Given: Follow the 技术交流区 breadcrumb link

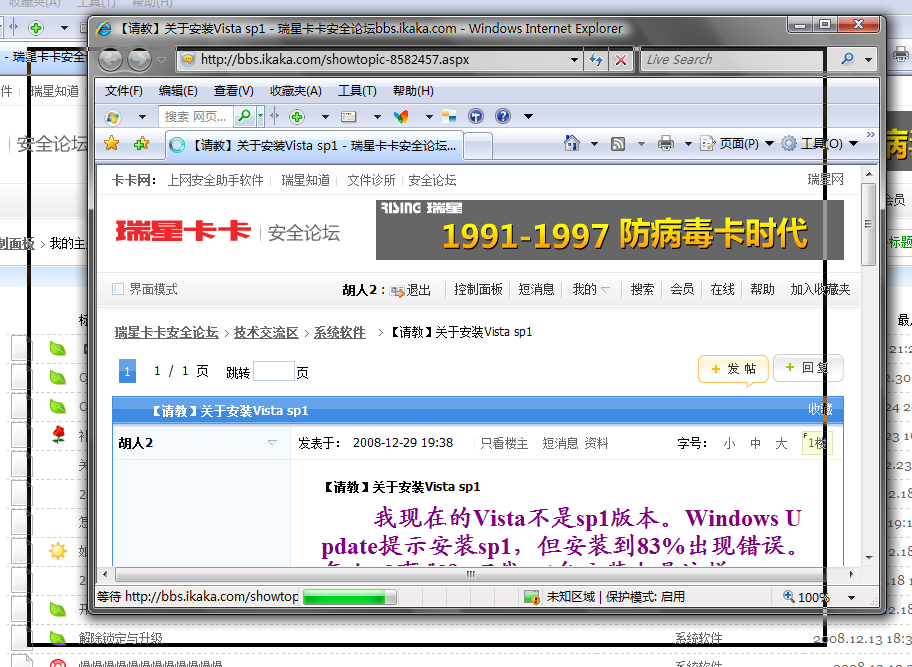Looking at the screenshot, I should tap(266, 333).
